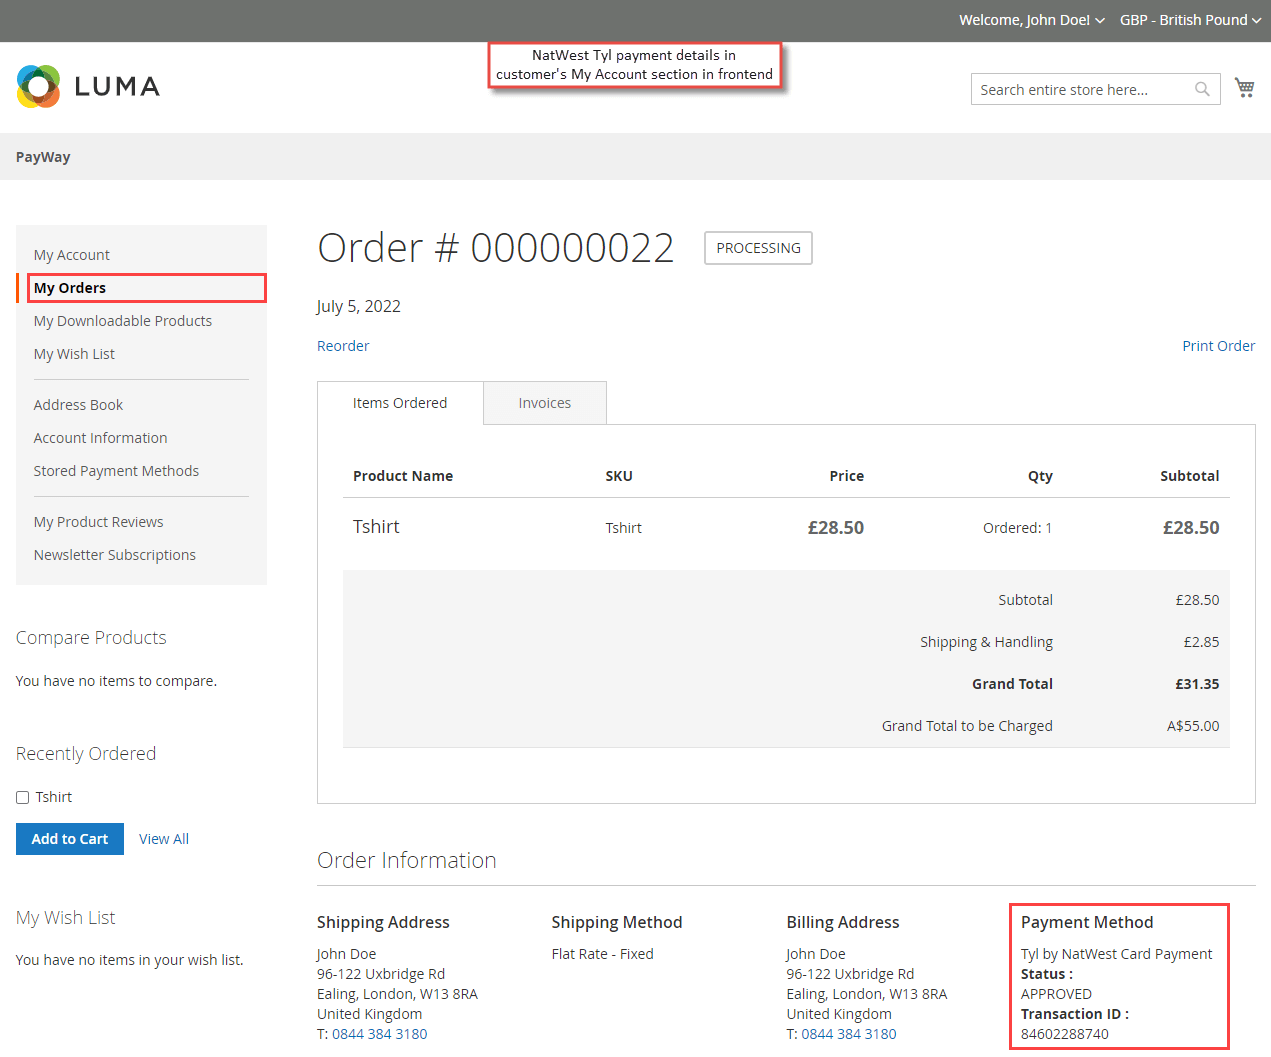This screenshot has height=1057, width=1271.
Task: Click the APPROVED payment status text
Action: click(x=1056, y=994)
